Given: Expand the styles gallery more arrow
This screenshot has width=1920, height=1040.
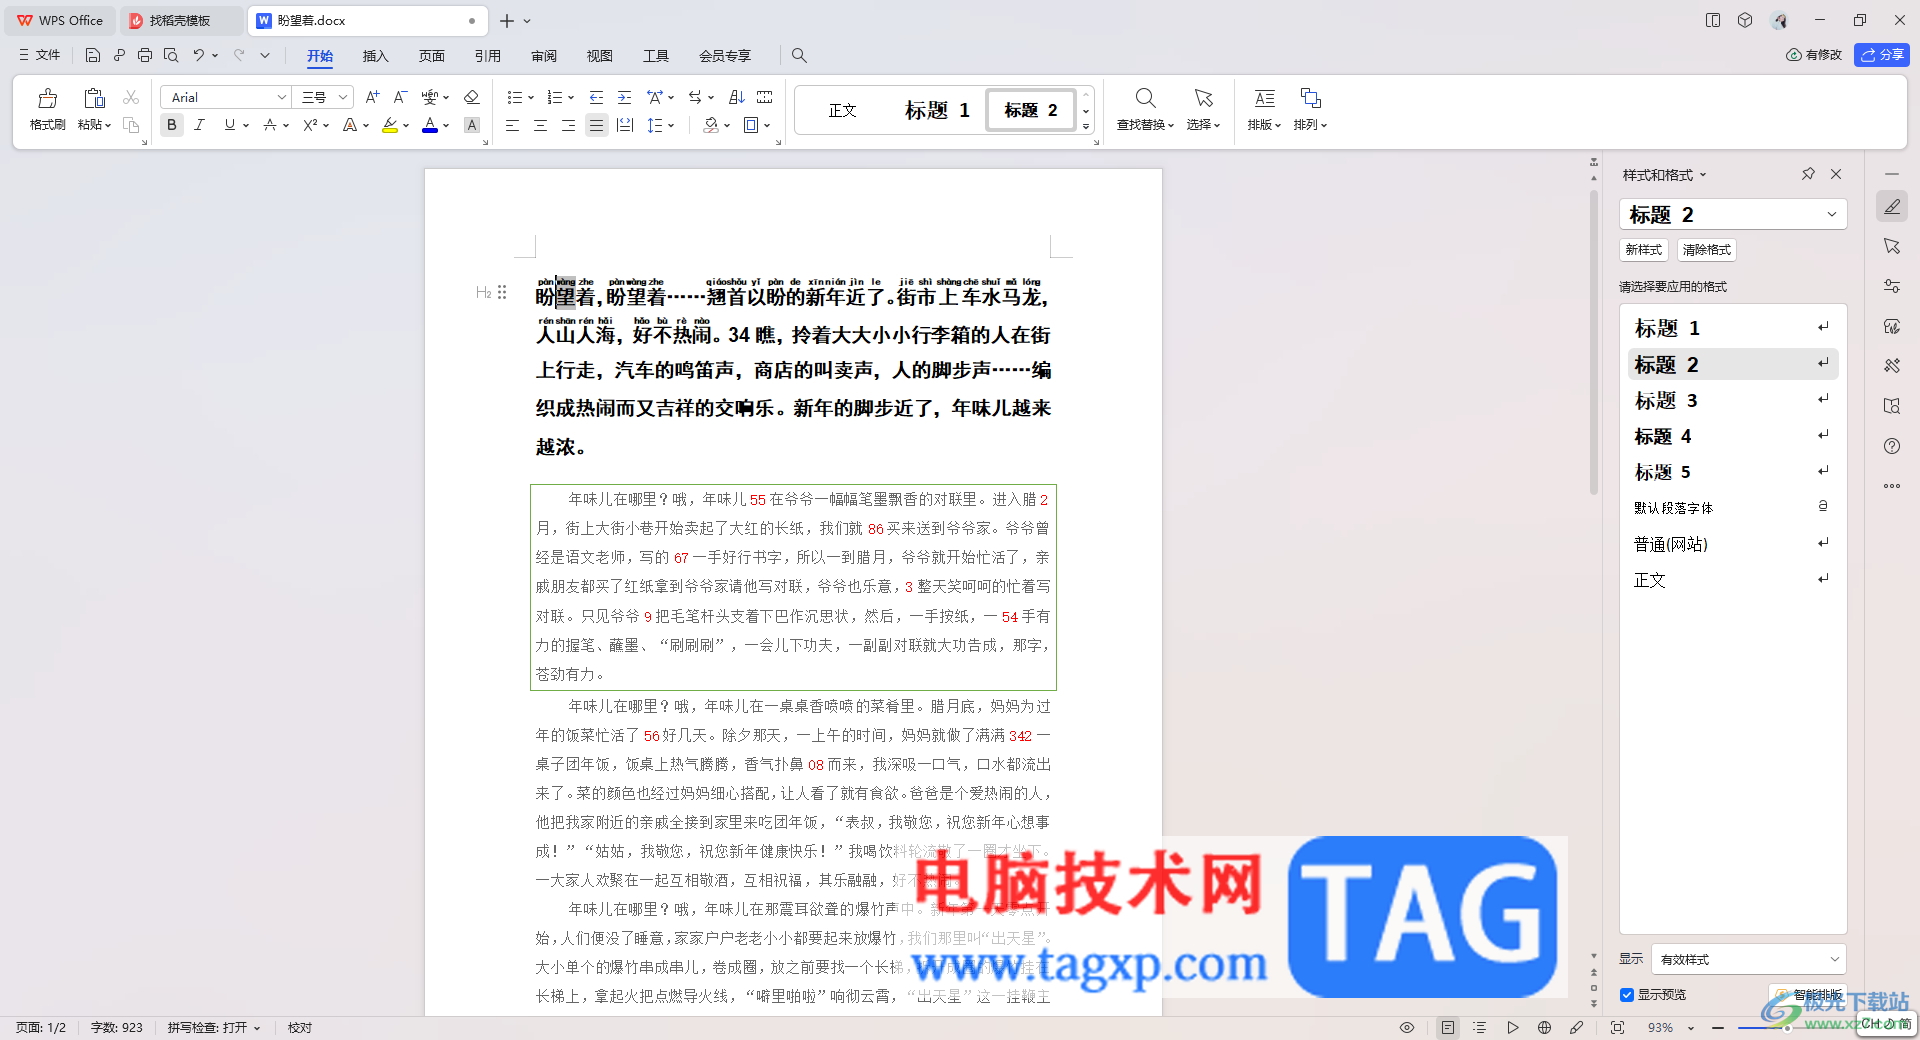Looking at the screenshot, I should tap(1086, 126).
